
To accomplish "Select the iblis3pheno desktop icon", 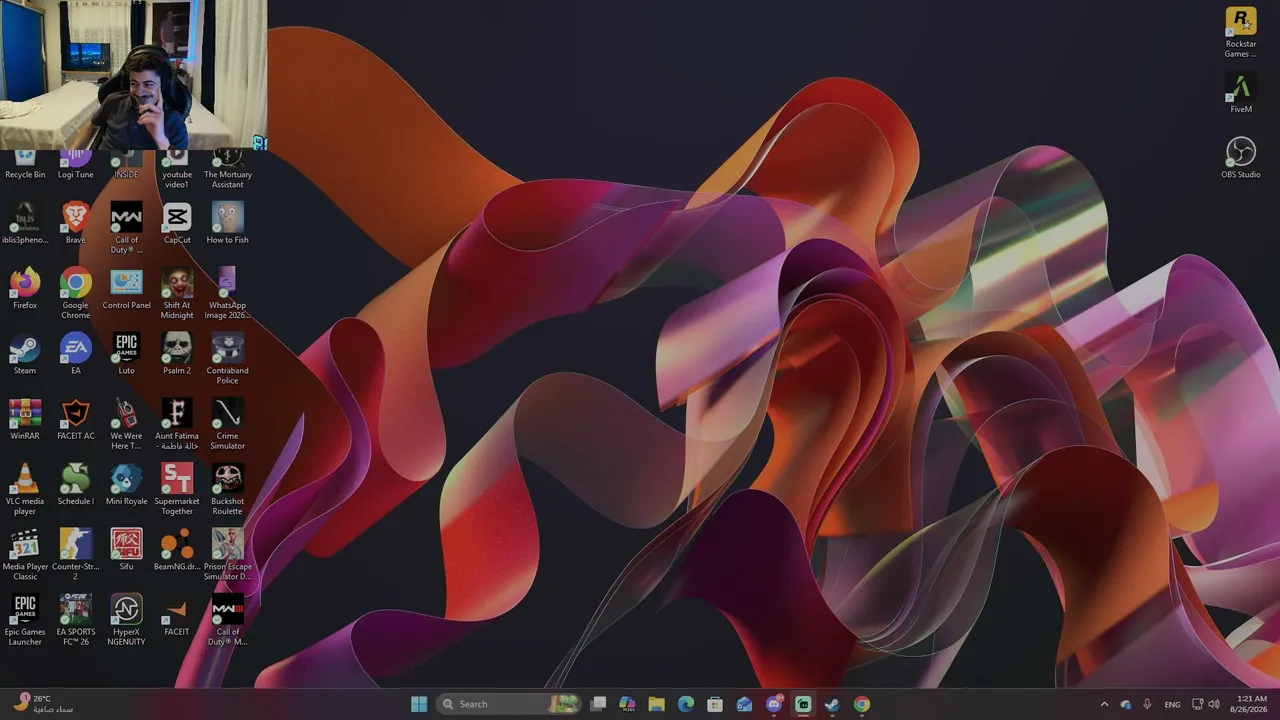I will point(25,223).
